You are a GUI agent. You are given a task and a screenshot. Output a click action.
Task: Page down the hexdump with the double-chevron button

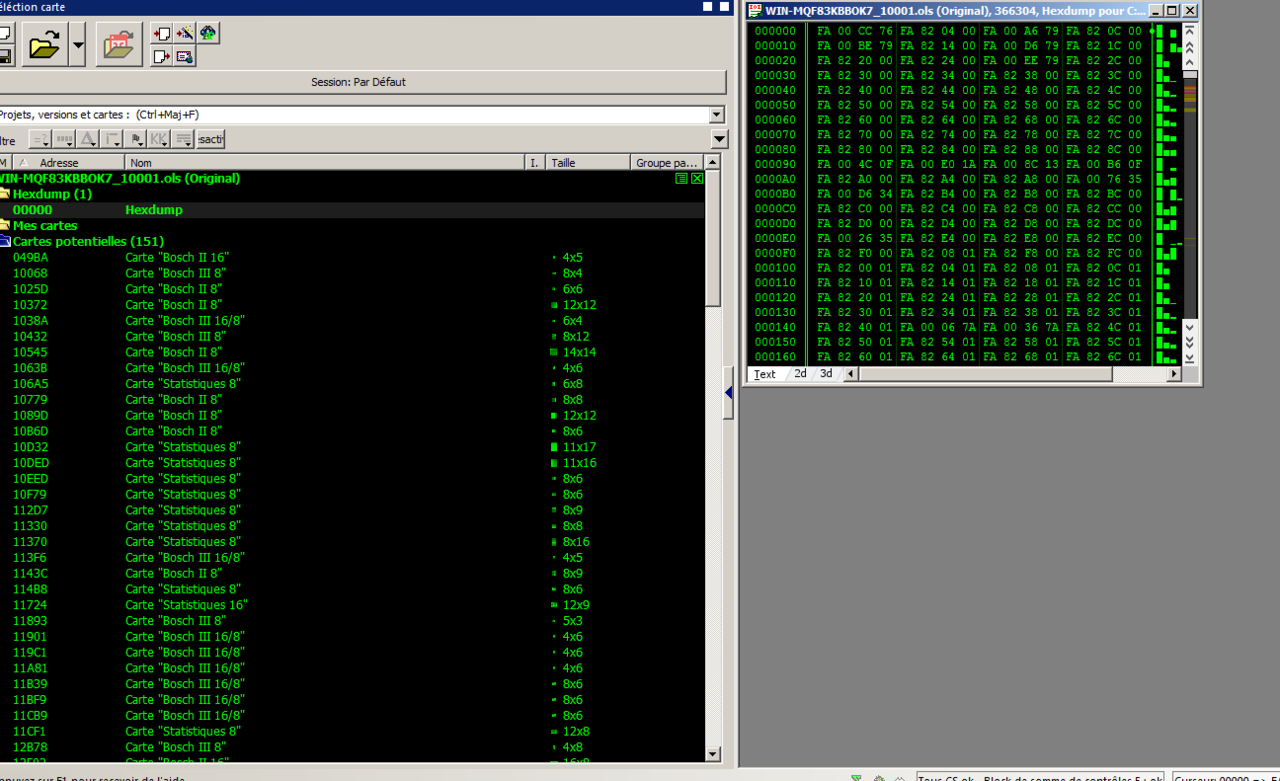[x=1190, y=342]
